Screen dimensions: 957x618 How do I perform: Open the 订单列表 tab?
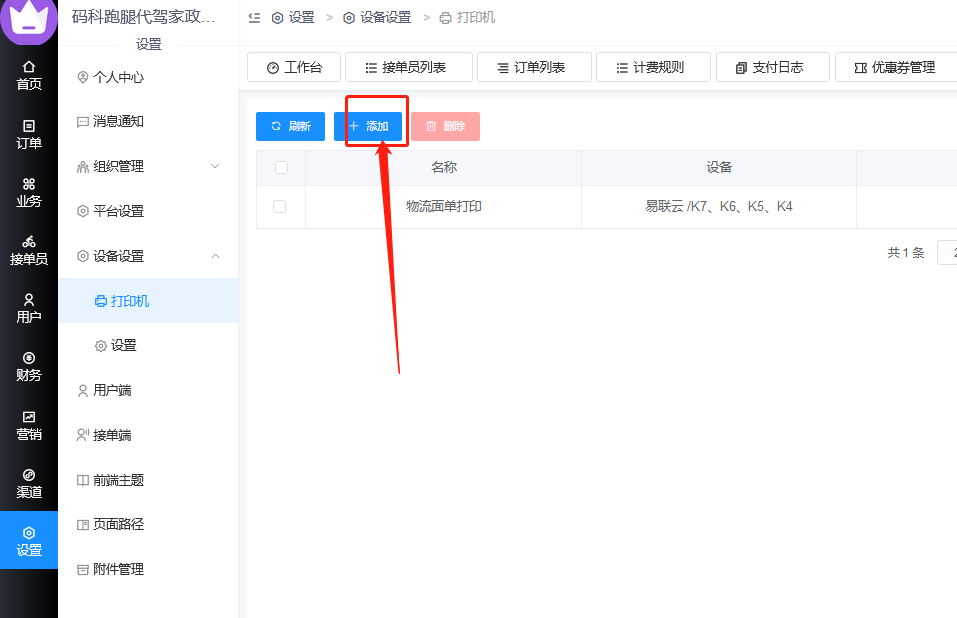click(534, 67)
